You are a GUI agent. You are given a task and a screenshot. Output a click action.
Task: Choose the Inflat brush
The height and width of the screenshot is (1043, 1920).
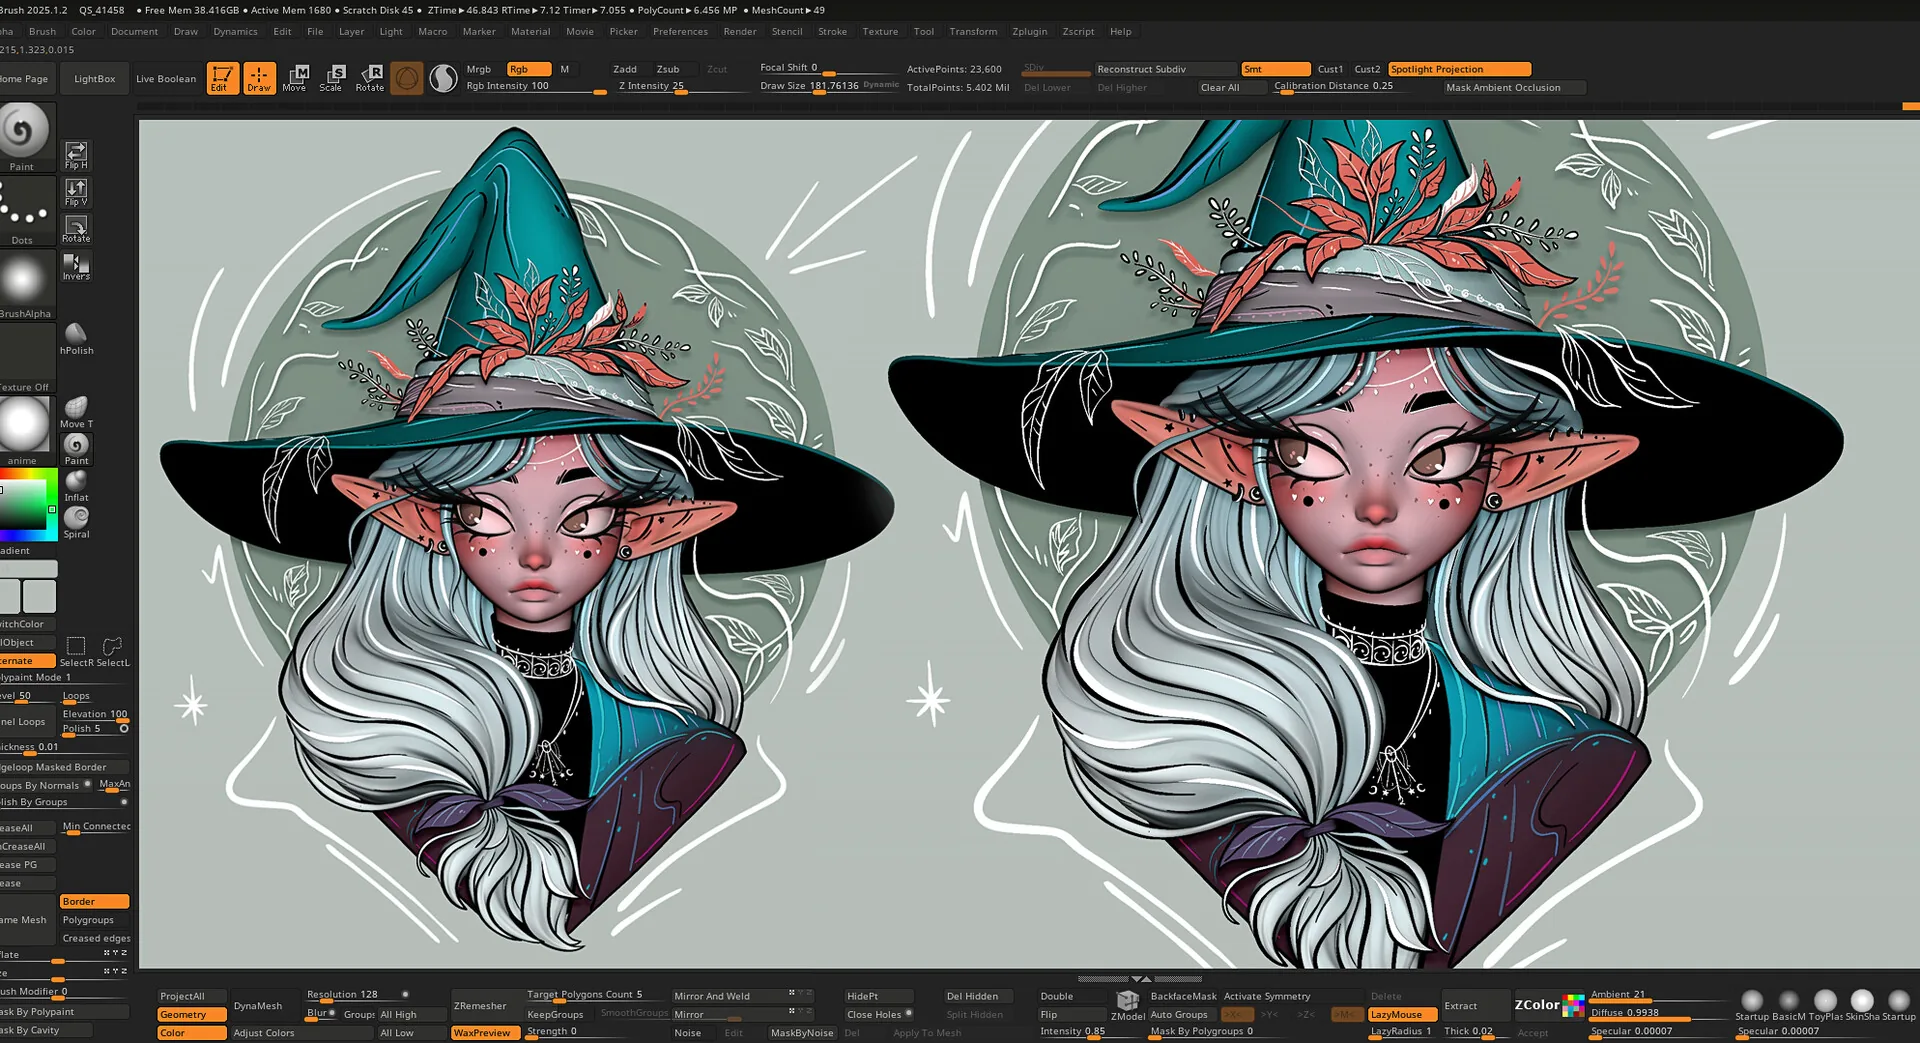point(76,485)
